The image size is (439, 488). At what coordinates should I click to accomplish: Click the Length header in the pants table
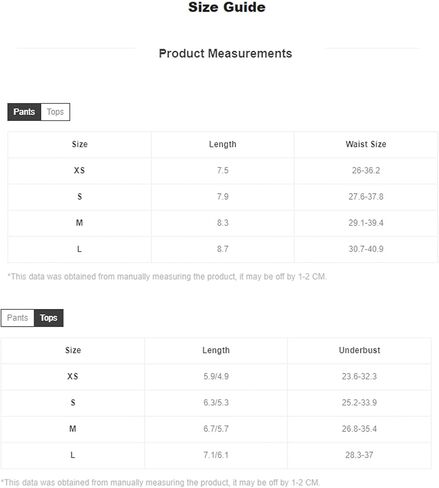point(223,144)
